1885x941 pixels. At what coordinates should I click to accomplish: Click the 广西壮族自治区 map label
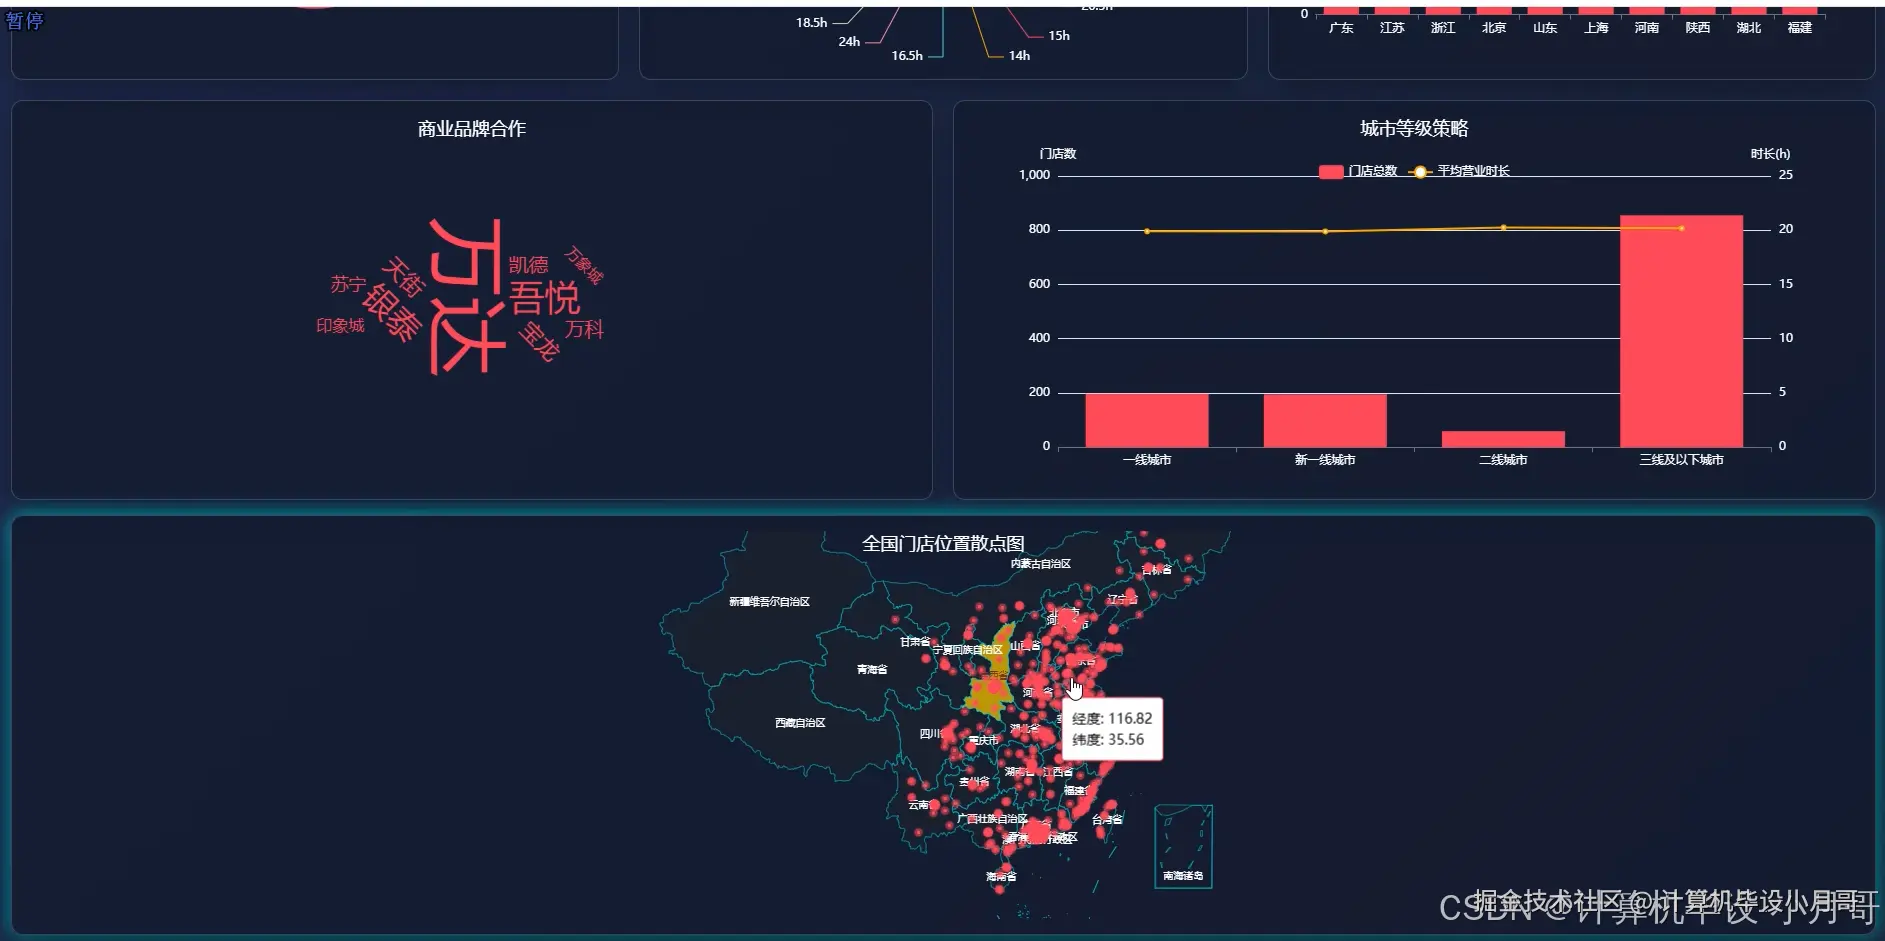(992, 819)
